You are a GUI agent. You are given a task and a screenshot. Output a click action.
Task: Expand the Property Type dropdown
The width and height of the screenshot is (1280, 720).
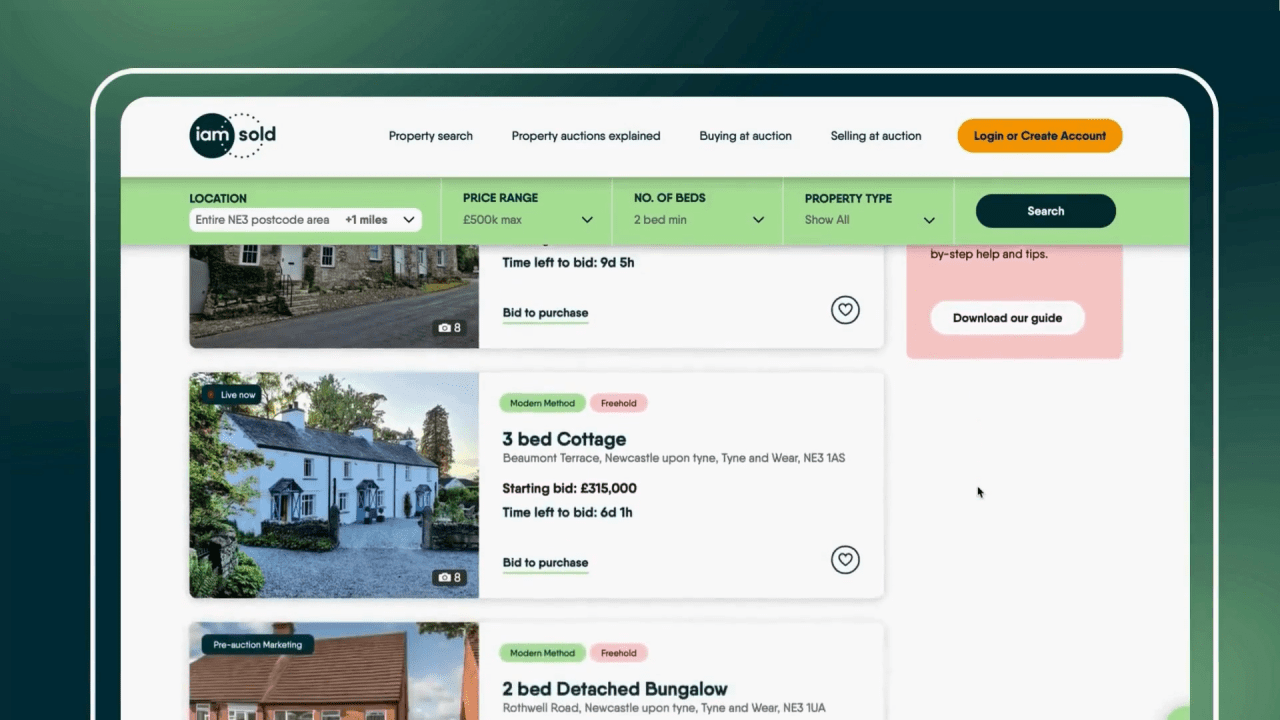tap(869, 220)
